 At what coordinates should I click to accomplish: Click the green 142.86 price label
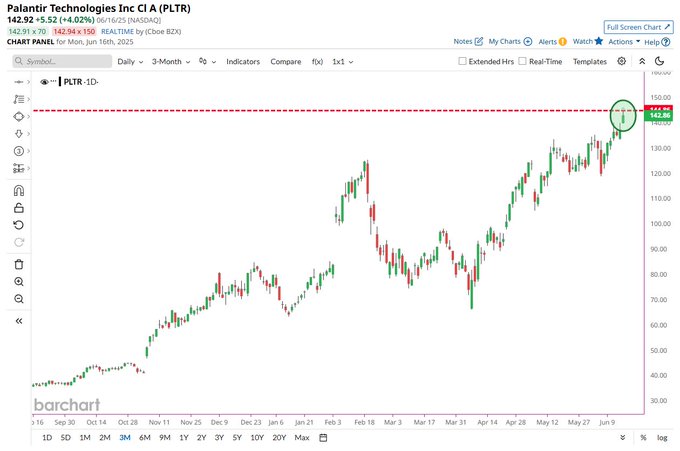pyautogui.click(x=659, y=115)
